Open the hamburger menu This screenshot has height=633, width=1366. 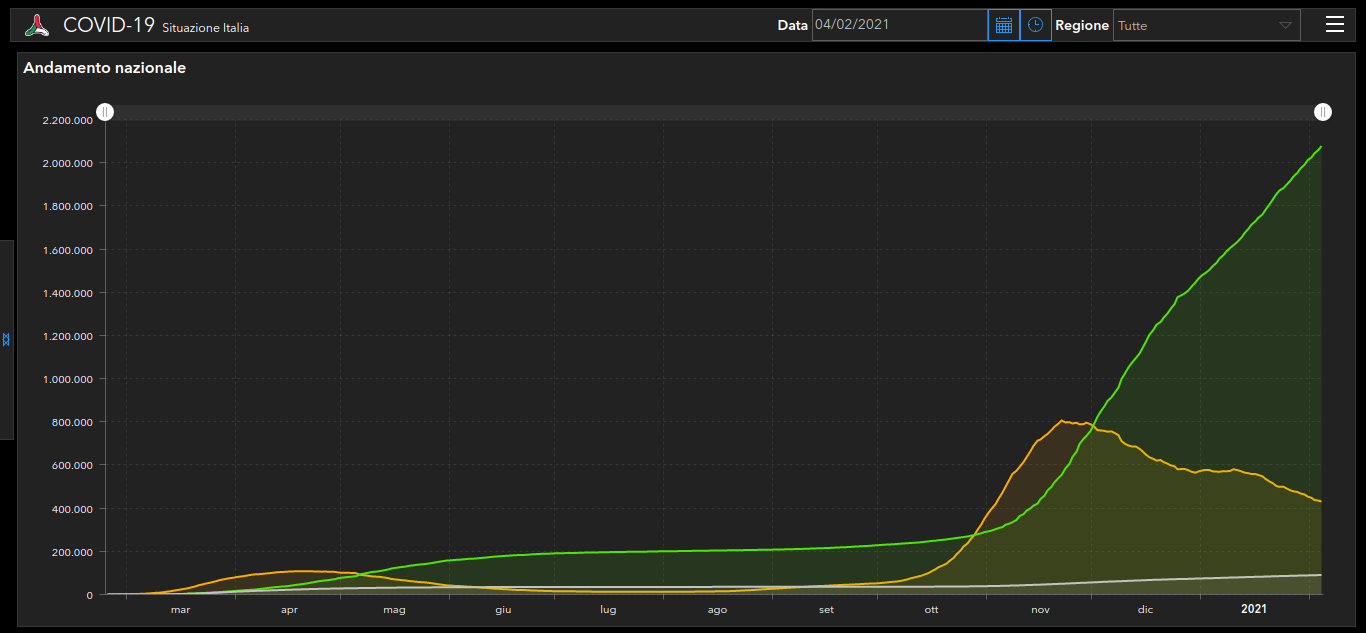[x=1334, y=25]
